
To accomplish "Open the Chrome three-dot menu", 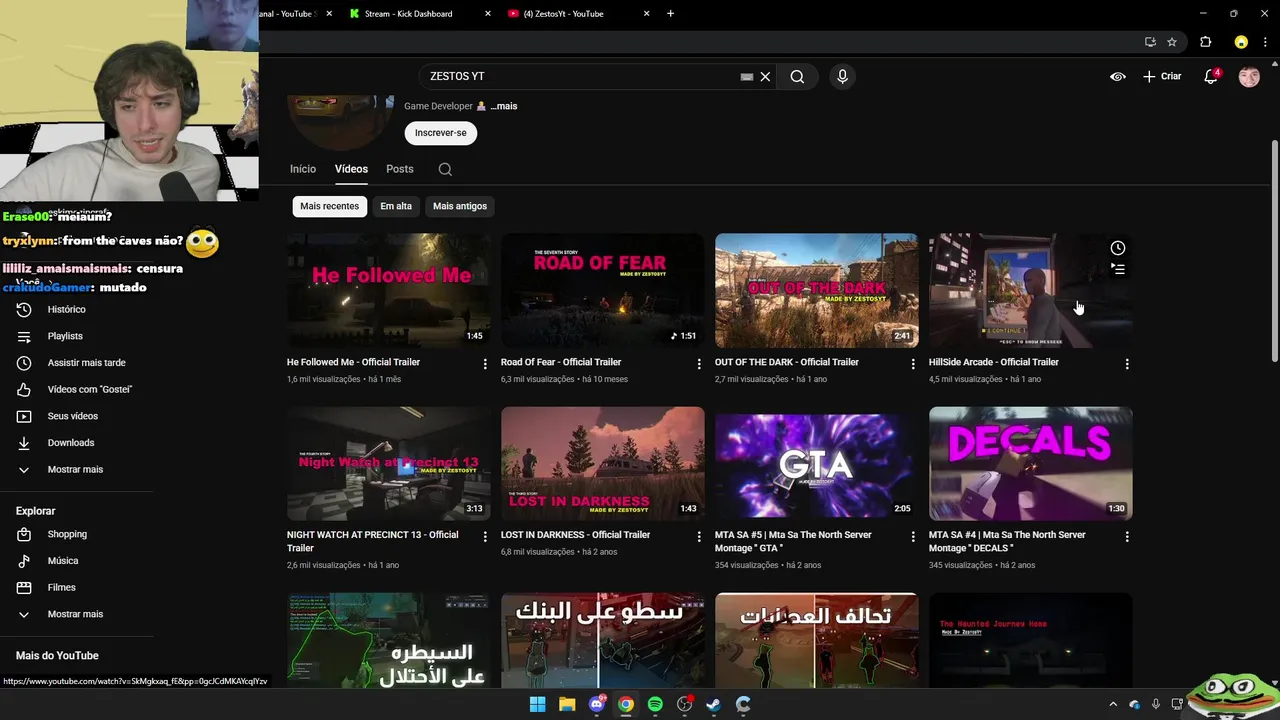I will tap(1266, 42).
